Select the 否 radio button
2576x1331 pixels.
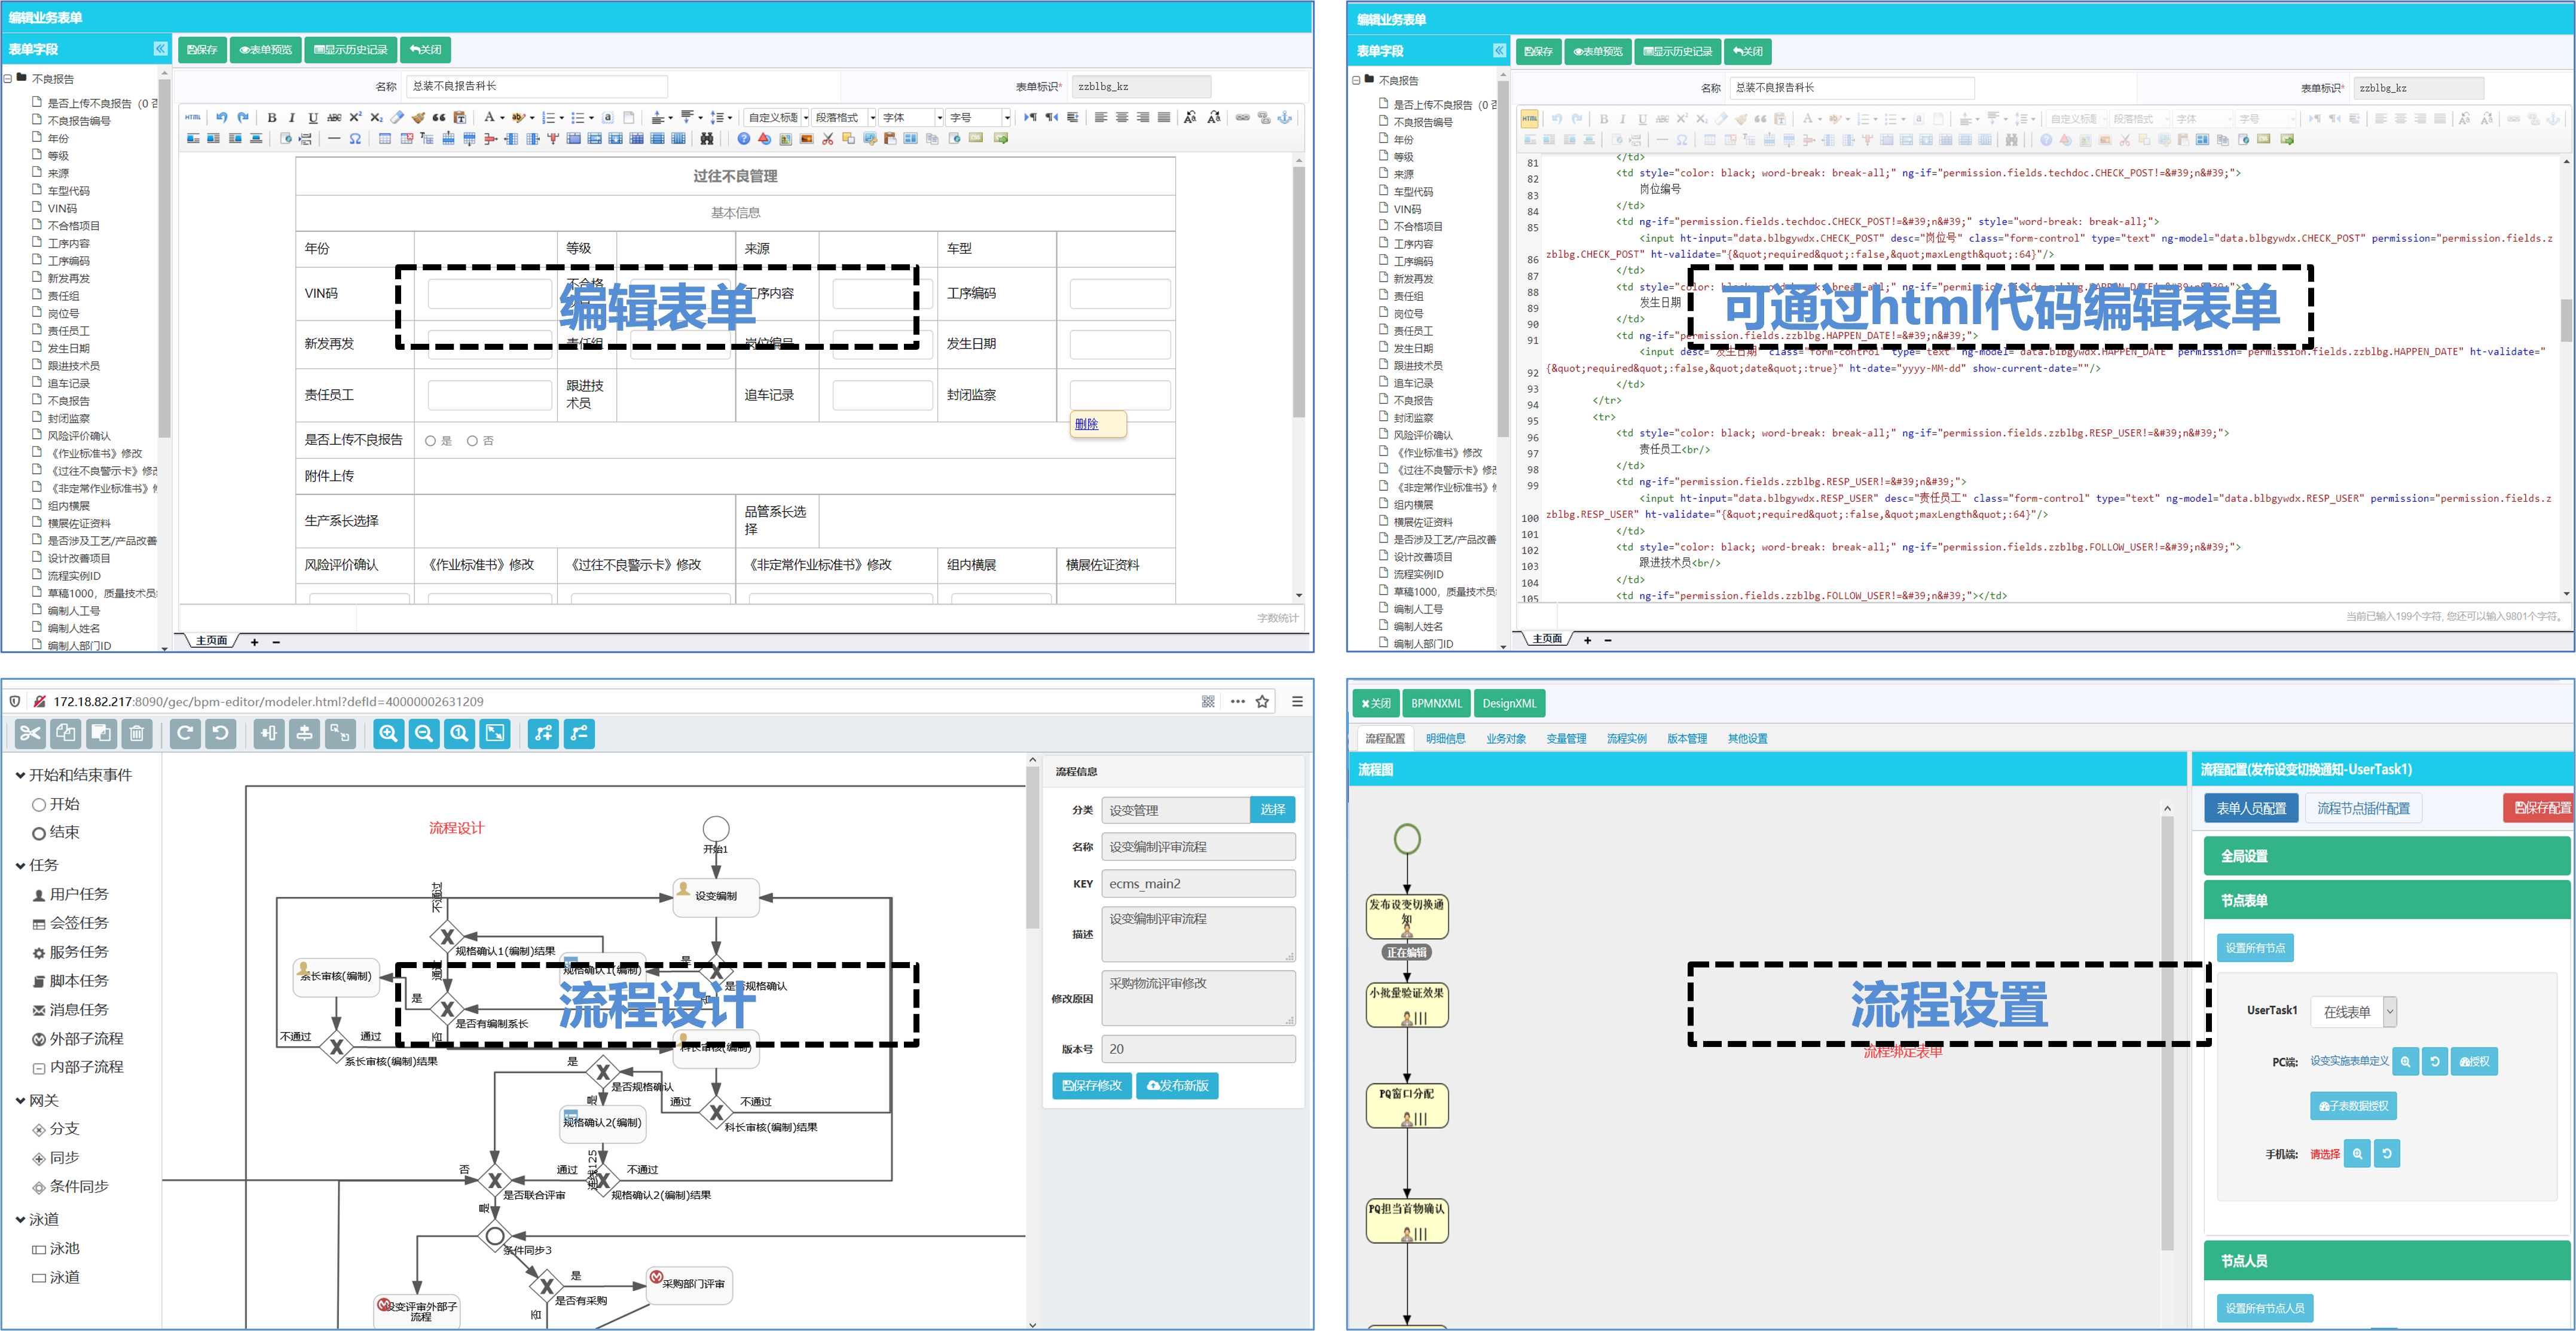pos(472,441)
